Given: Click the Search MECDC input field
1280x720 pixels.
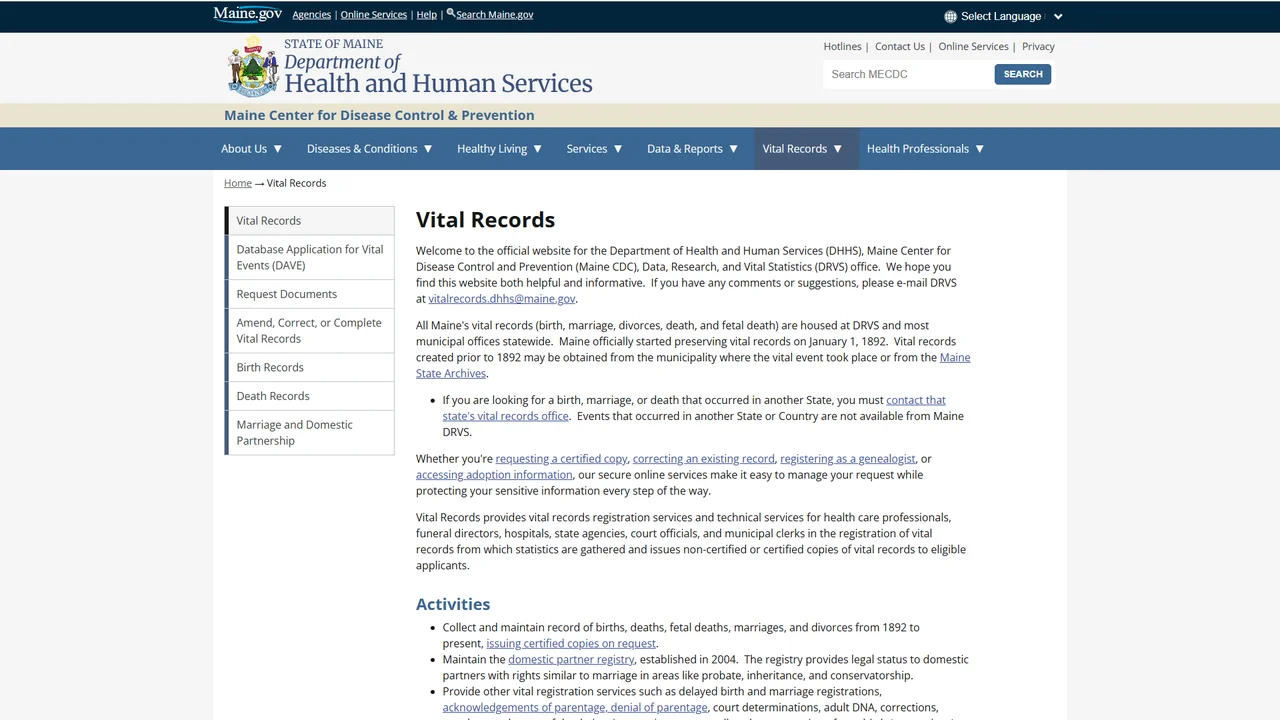Looking at the screenshot, I should (x=907, y=74).
